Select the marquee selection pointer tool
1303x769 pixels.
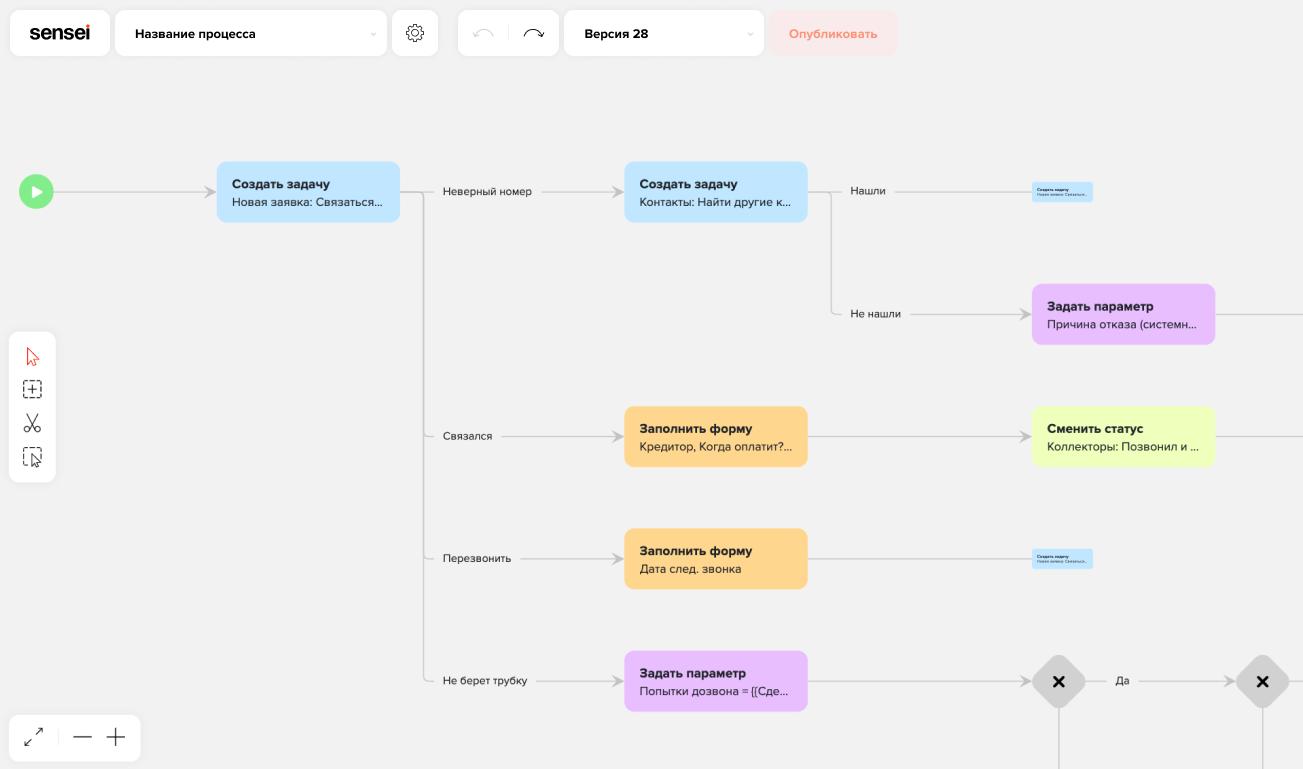coord(33,457)
